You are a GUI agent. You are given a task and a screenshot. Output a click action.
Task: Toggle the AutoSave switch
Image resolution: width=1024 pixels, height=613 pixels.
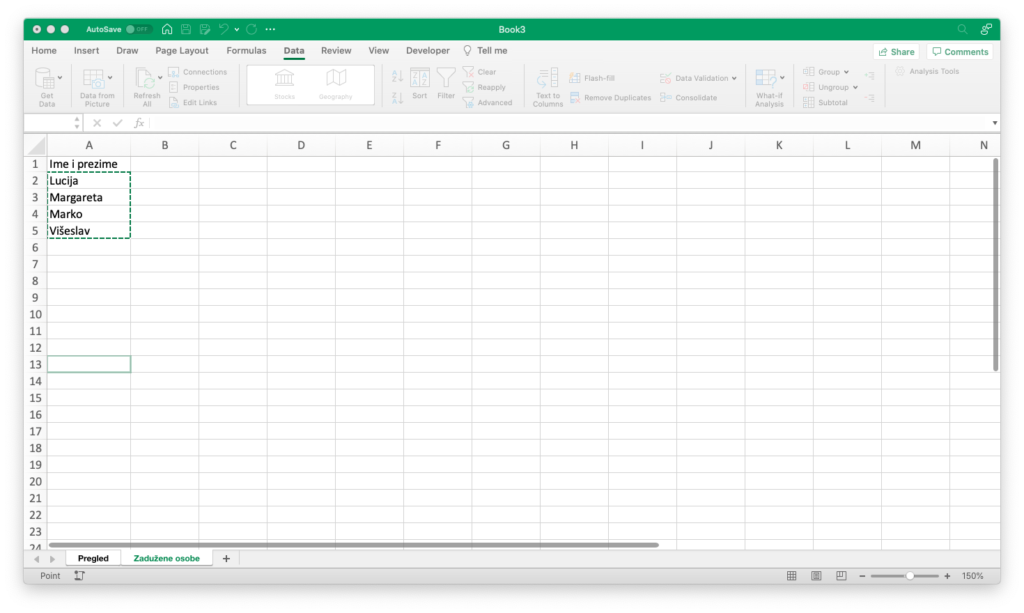(x=138, y=29)
